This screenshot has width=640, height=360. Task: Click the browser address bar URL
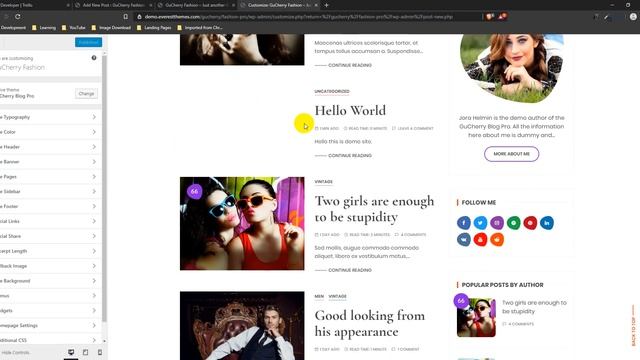(x=299, y=17)
